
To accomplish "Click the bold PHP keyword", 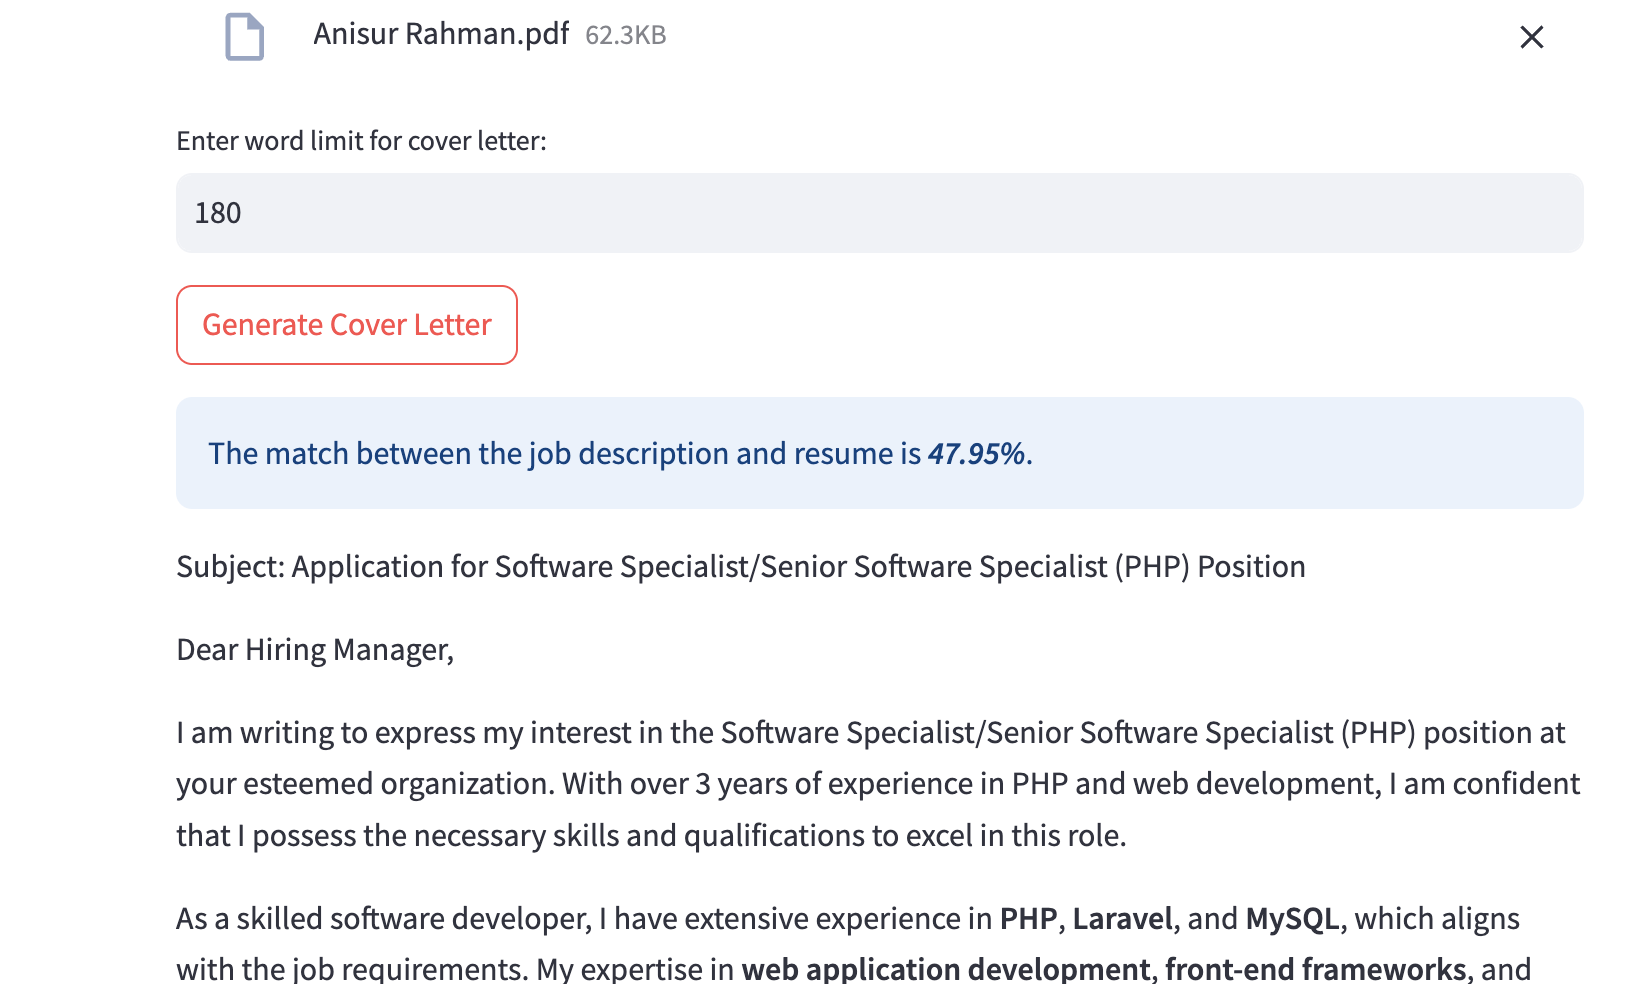I will point(1028,919).
